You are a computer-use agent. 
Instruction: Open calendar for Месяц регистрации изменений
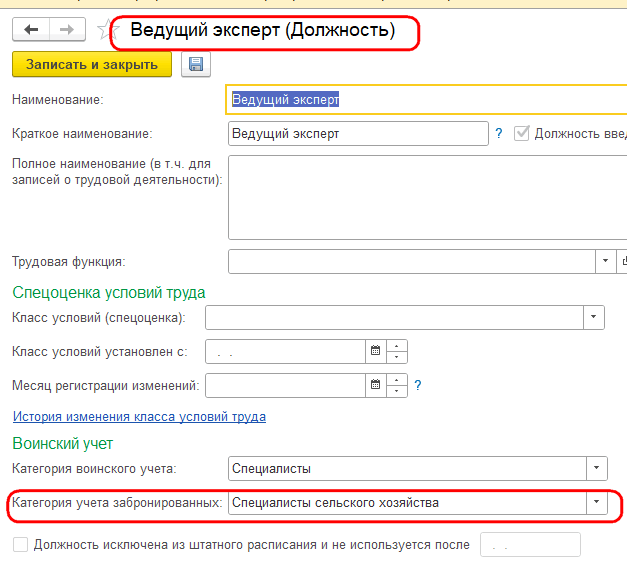click(375, 385)
